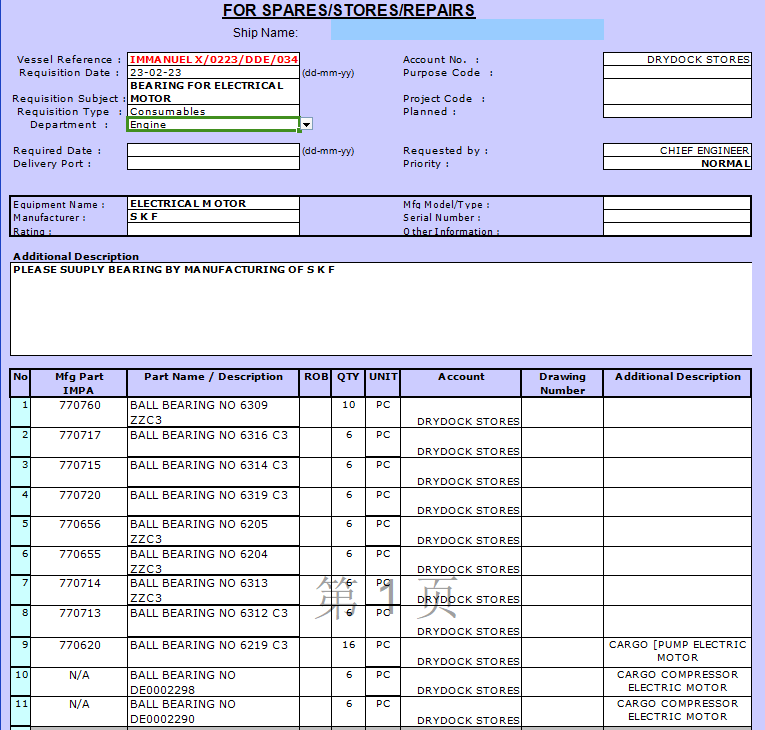
Task: Click the PC unit cell in row 3
Action: (383, 472)
